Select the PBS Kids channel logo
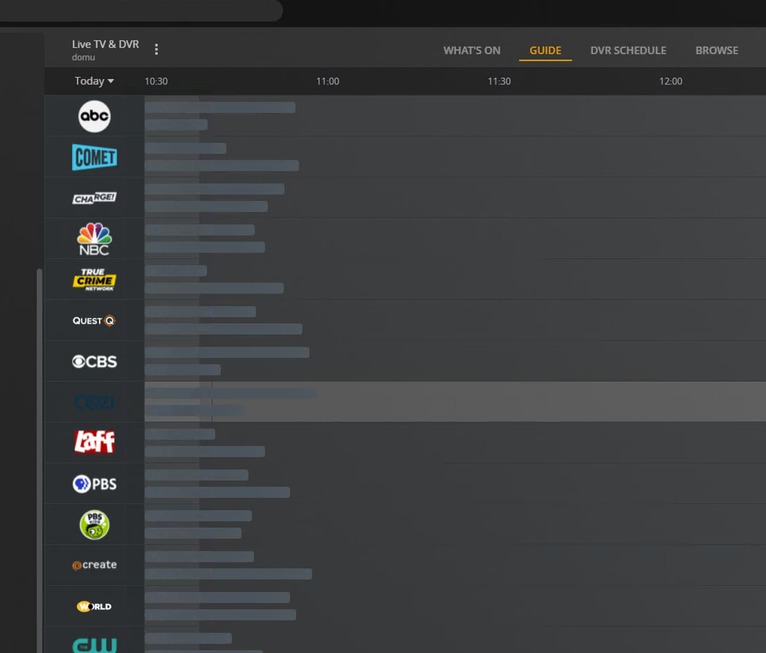The width and height of the screenshot is (766, 653). 94,525
